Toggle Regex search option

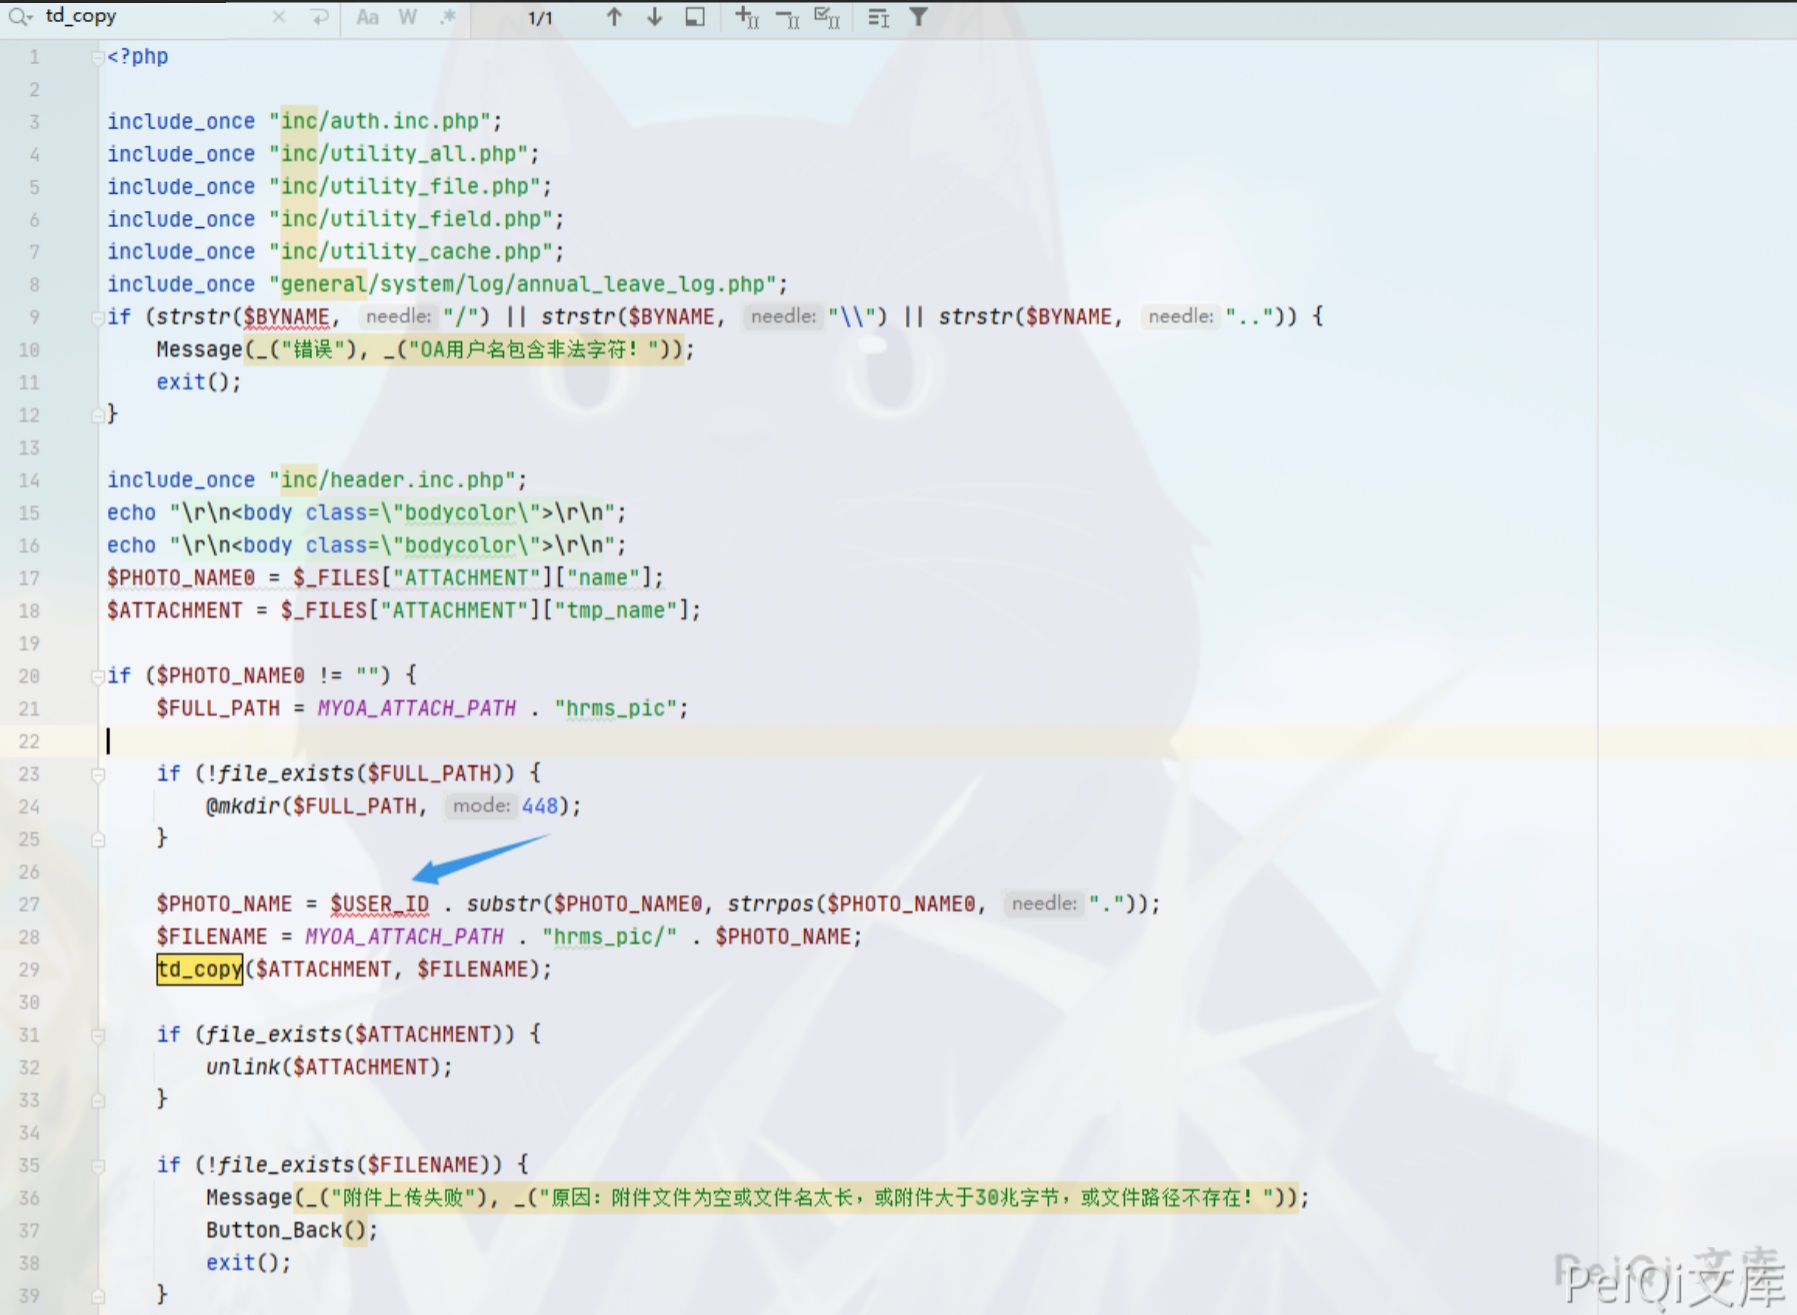point(448,17)
